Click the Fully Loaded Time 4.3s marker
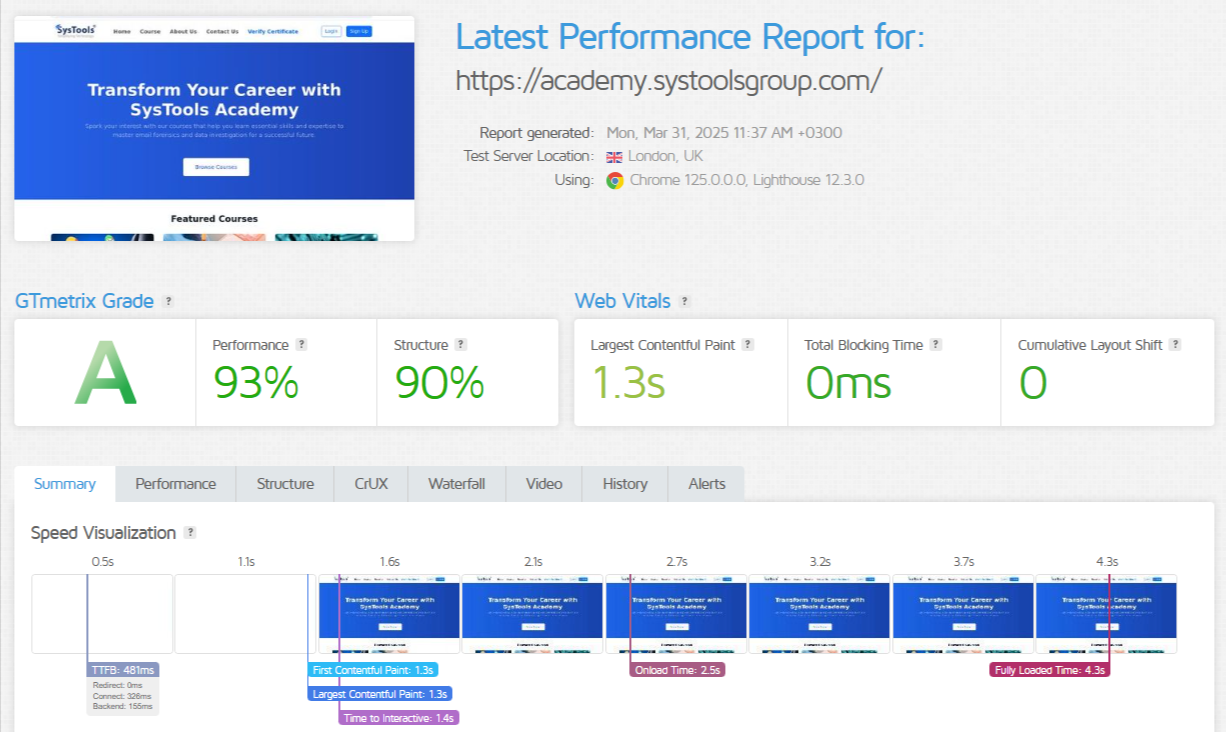Viewport: 1226px width, 732px height. 1050,670
